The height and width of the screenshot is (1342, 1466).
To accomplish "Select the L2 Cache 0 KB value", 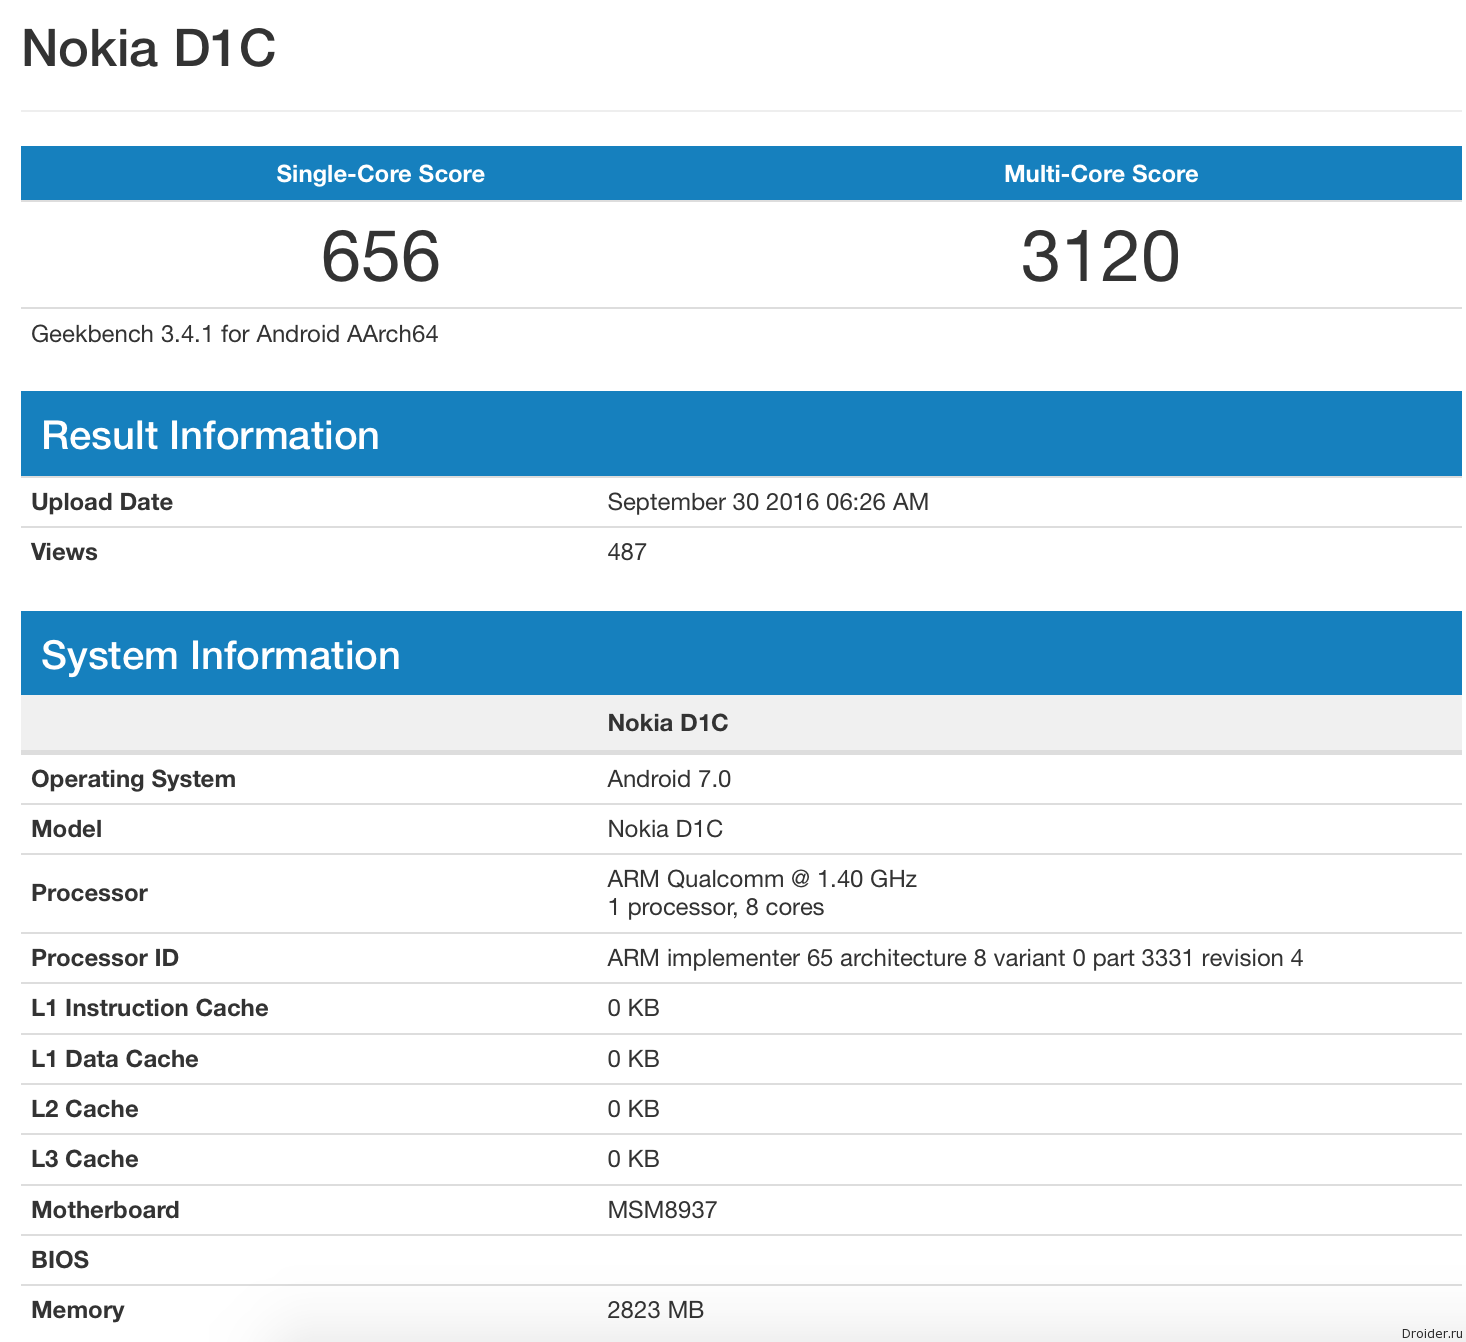I will tap(633, 1109).
